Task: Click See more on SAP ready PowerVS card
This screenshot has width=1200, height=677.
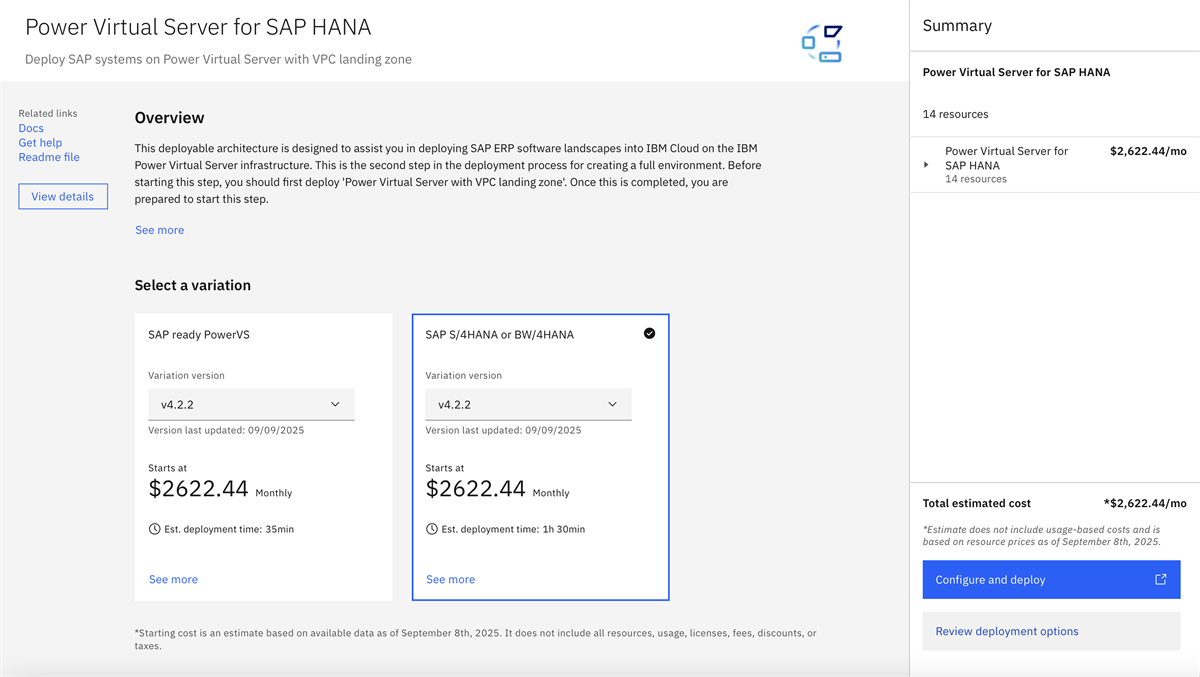Action: (x=173, y=579)
